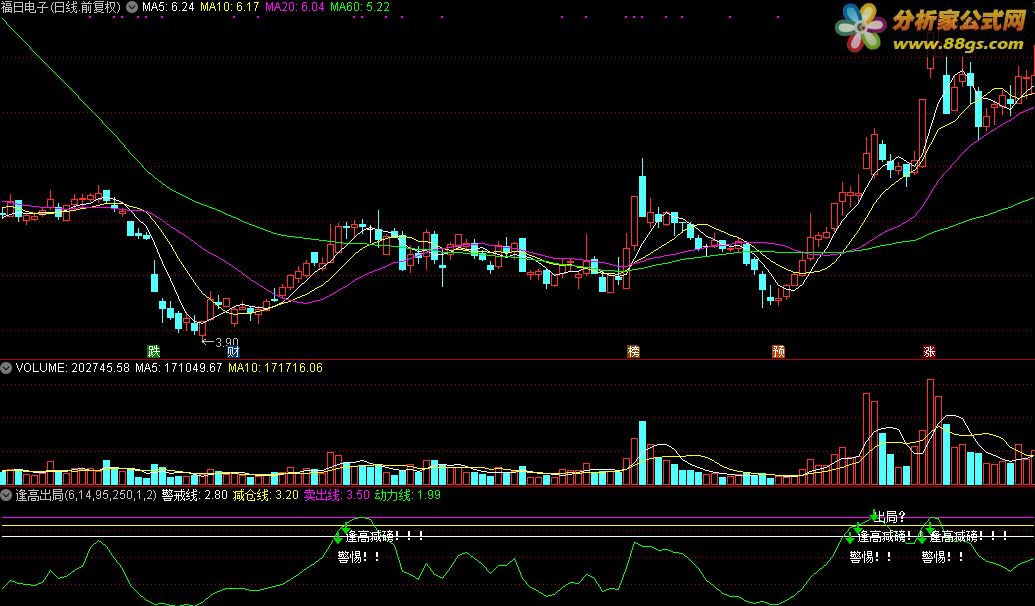This screenshot has width=1035, height=606.
Task: Open the red 涨 event marker
Action: pos(929,351)
